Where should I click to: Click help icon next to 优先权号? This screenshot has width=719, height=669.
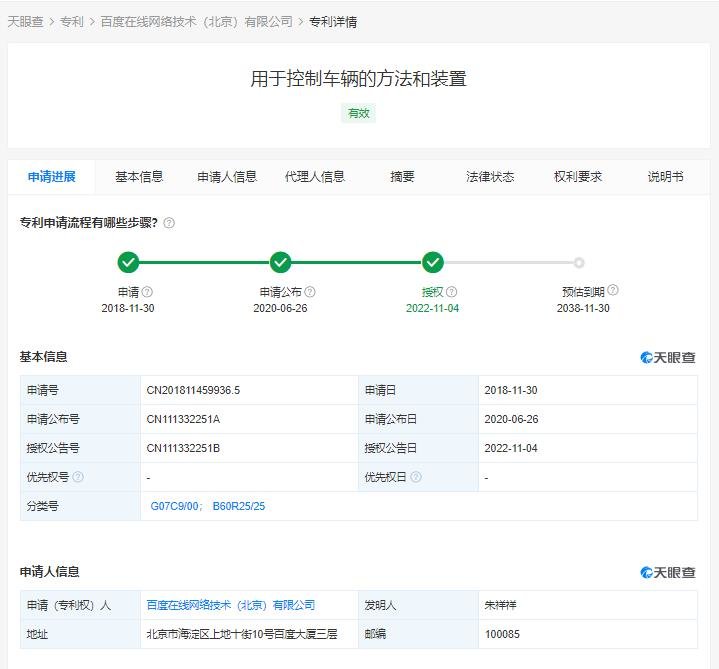click(78, 477)
